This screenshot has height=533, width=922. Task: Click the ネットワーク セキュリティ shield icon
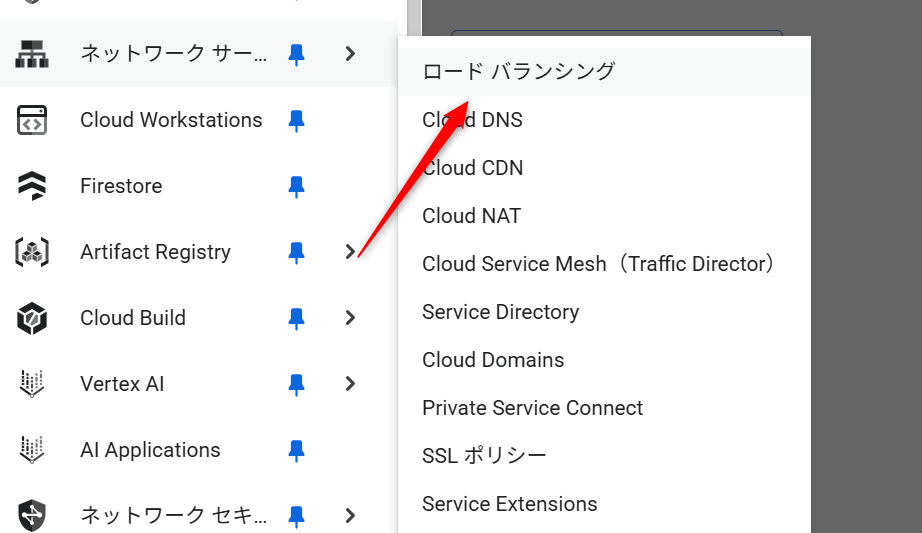(x=32, y=515)
